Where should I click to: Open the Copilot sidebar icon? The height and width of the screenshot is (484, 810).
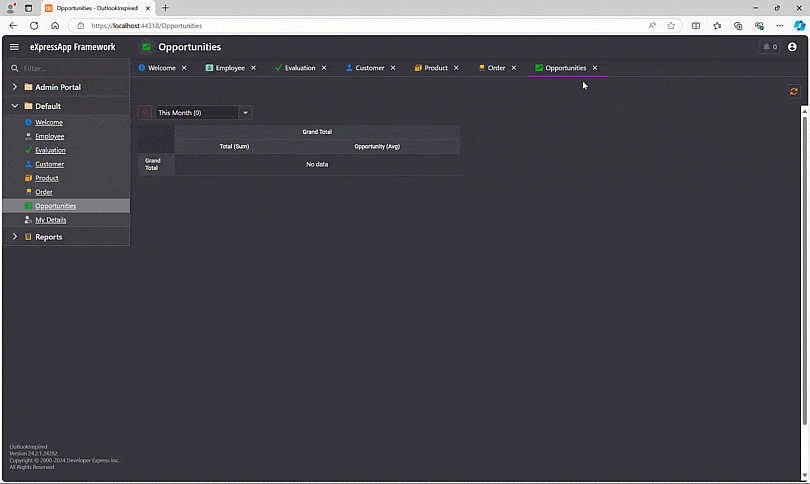click(x=799, y=25)
